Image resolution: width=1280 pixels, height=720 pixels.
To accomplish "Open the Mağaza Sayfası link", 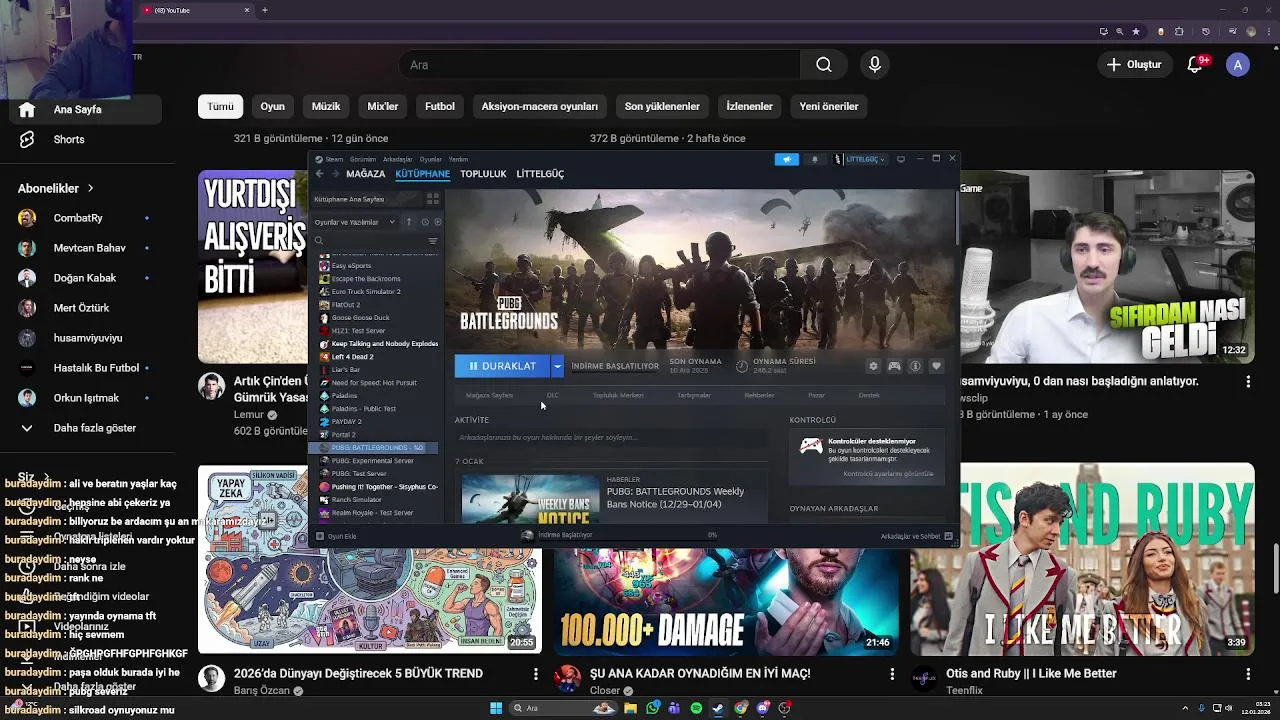I will pos(489,395).
